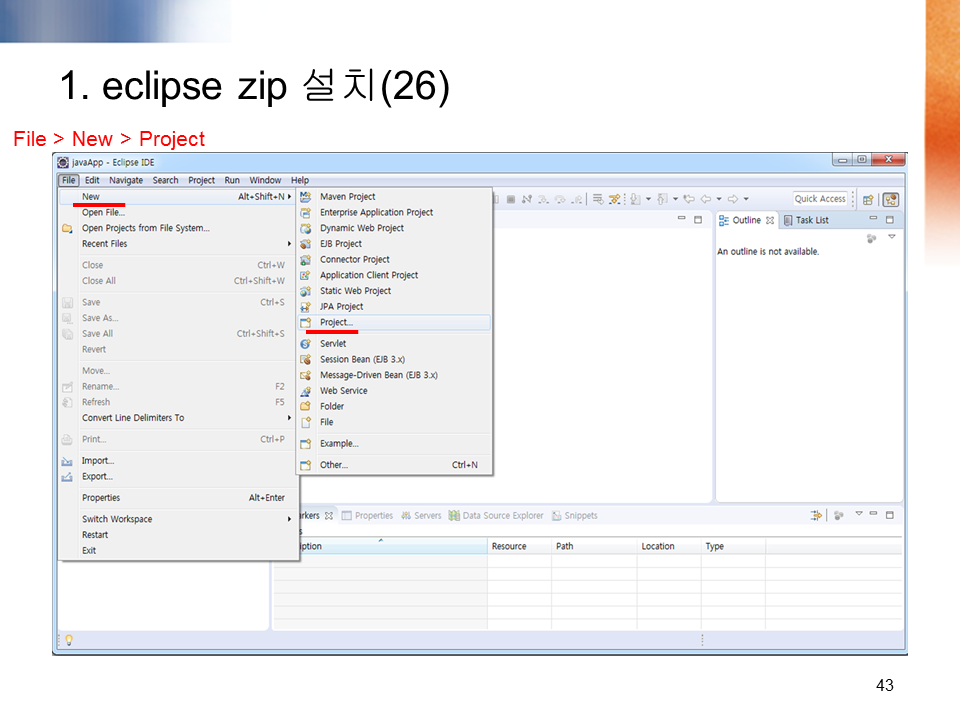Click the Import icon in File menu
The height and width of the screenshot is (720, 960).
coord(67,461)
